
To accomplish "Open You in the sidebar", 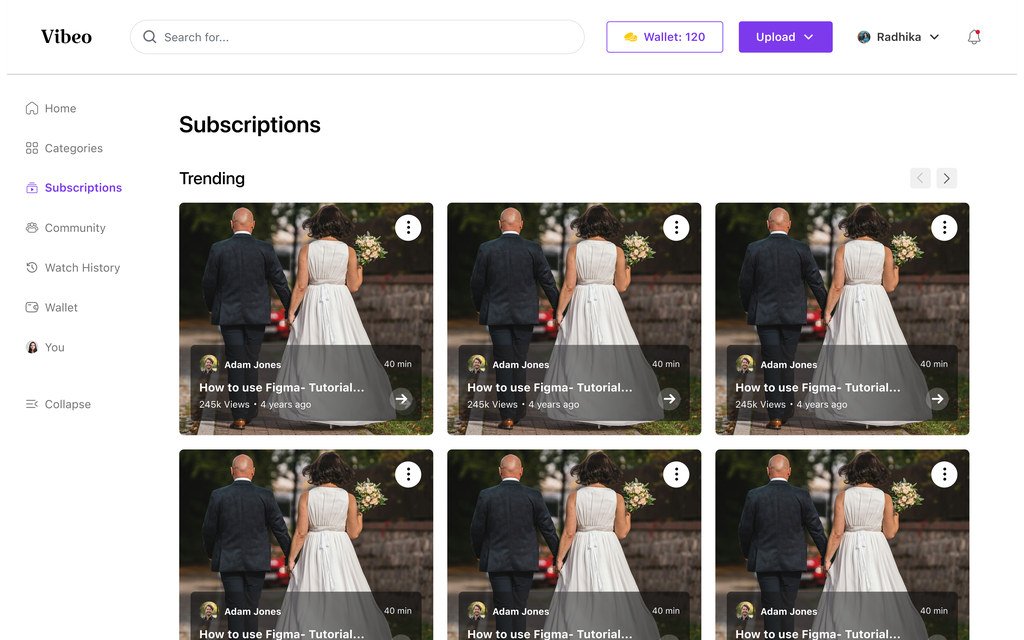I will pos(45,347).
